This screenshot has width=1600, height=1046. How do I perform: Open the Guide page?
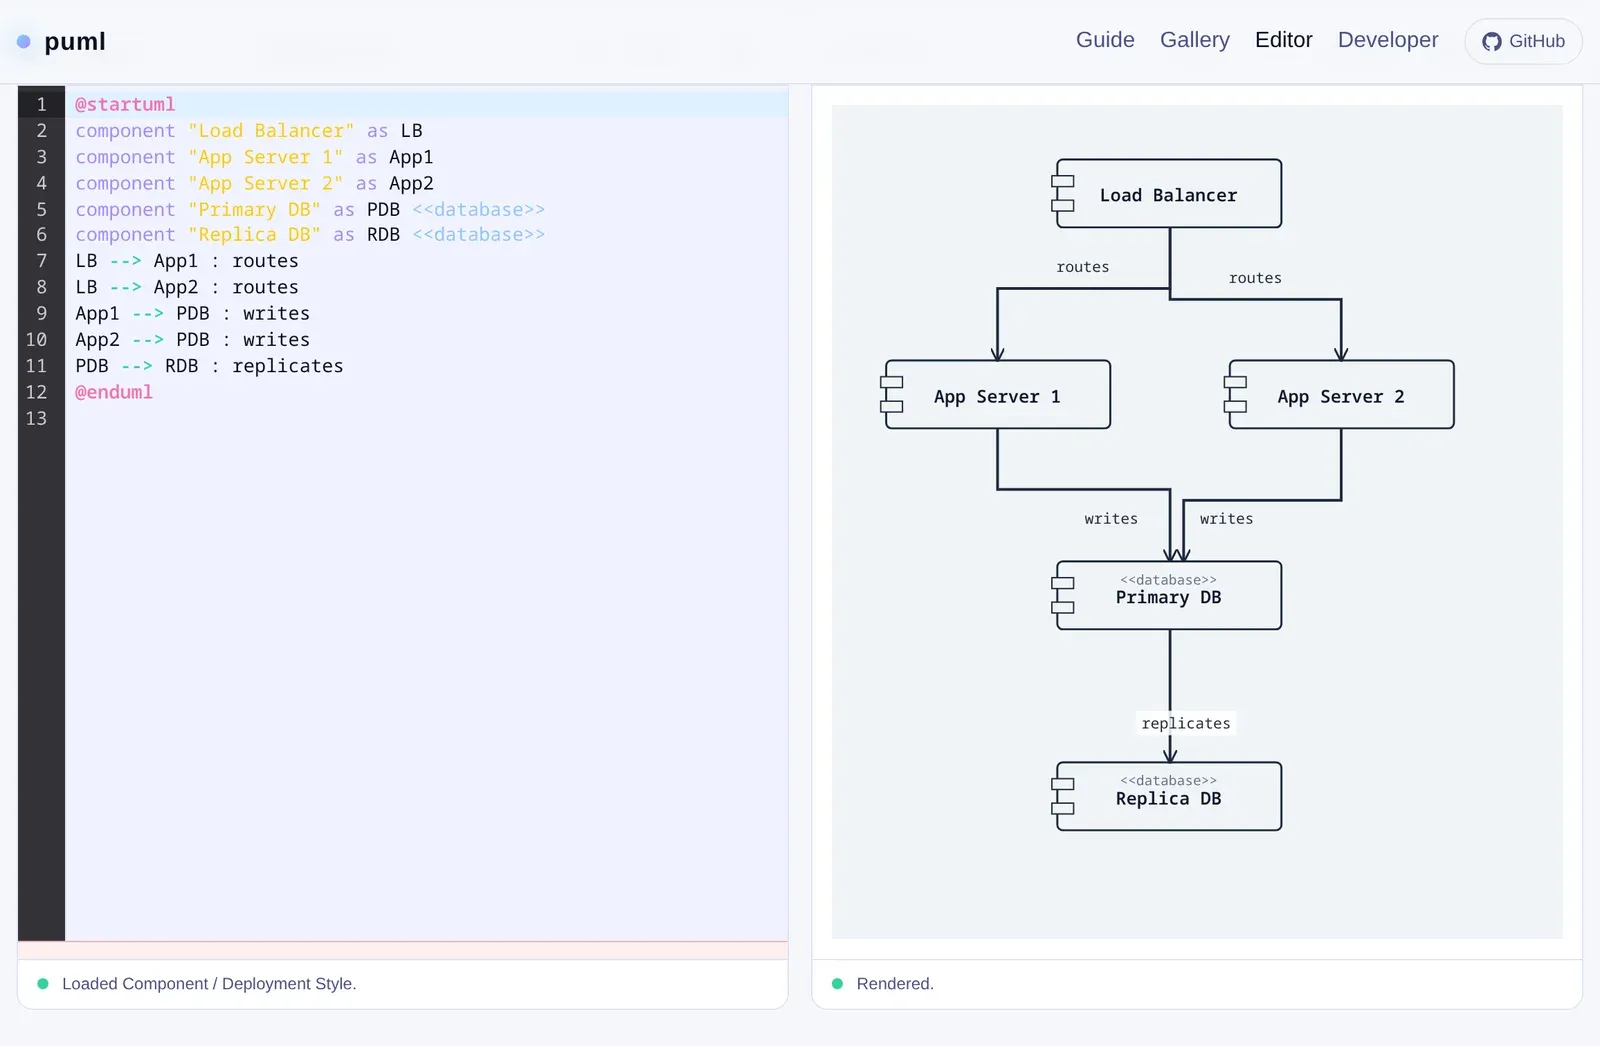coord(1105,40)
